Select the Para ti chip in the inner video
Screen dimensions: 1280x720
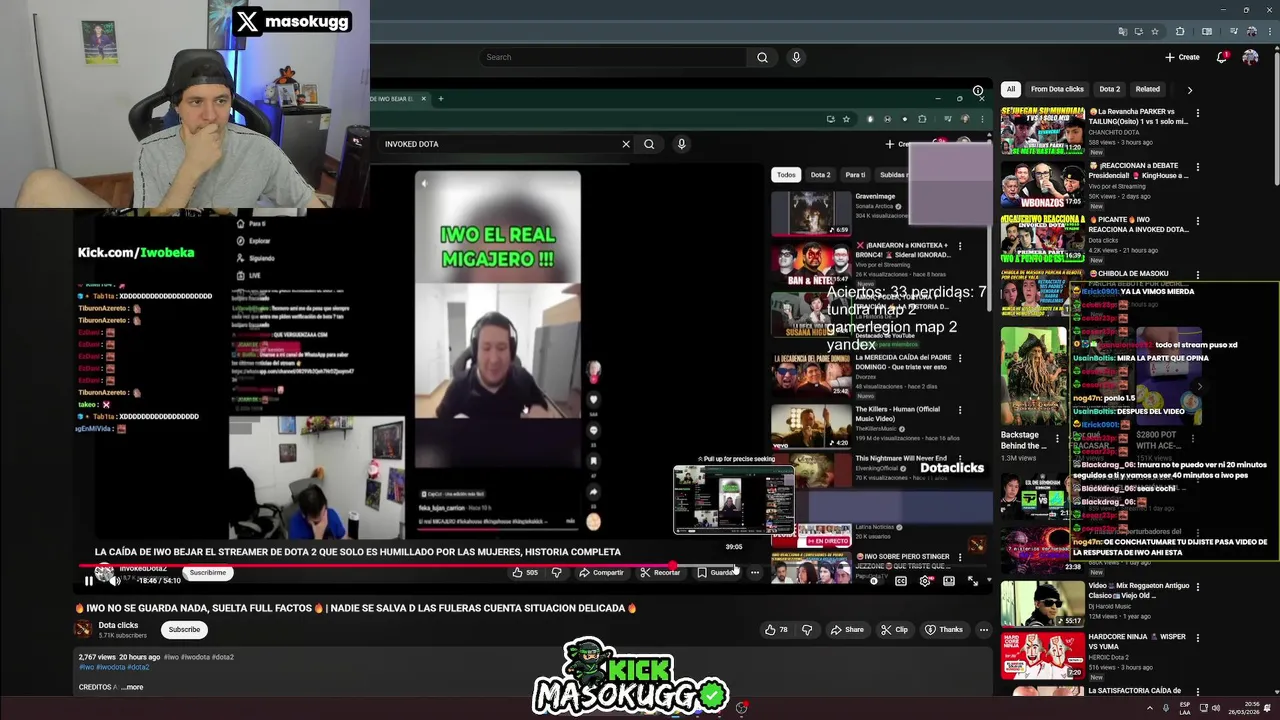pyautogui.click(x=855, y=175)
